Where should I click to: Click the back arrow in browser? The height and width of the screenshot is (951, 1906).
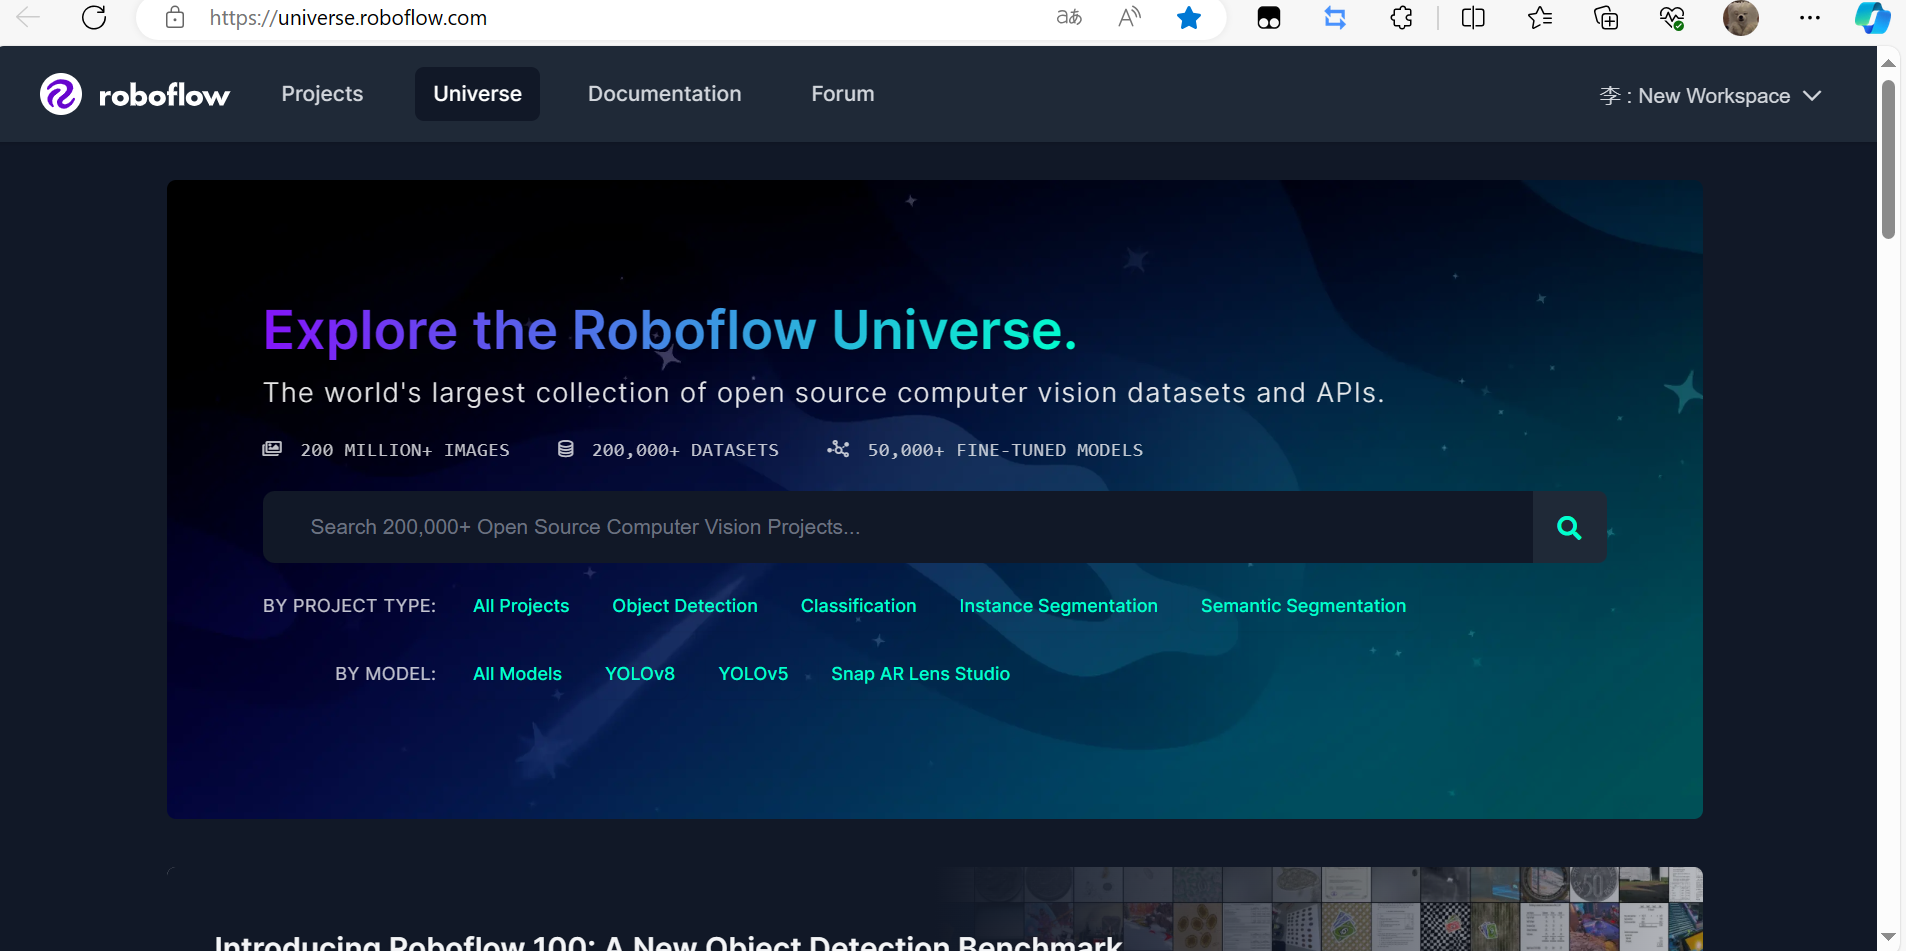[28, 18]
